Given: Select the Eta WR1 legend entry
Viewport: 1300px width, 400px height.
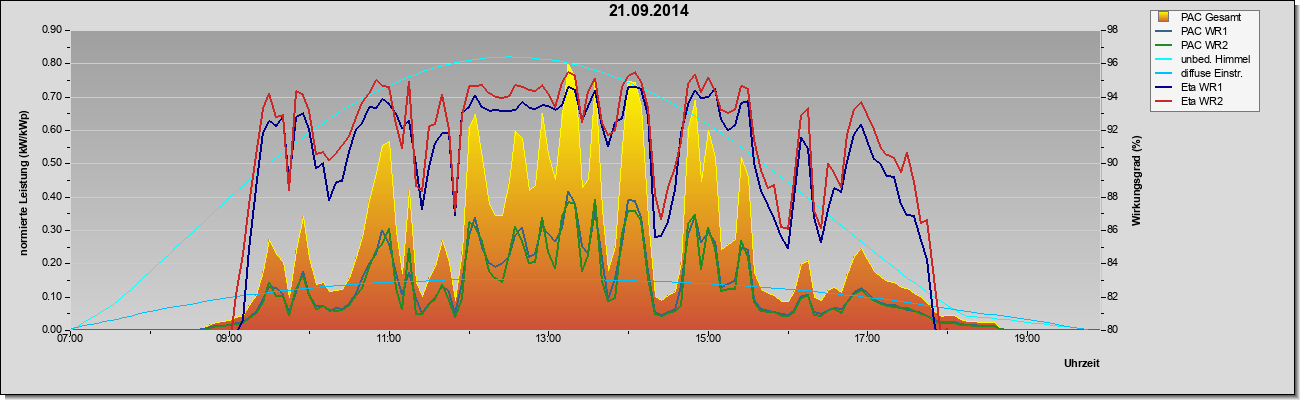Looking at the screenshot, I should tap(1203, 87).
